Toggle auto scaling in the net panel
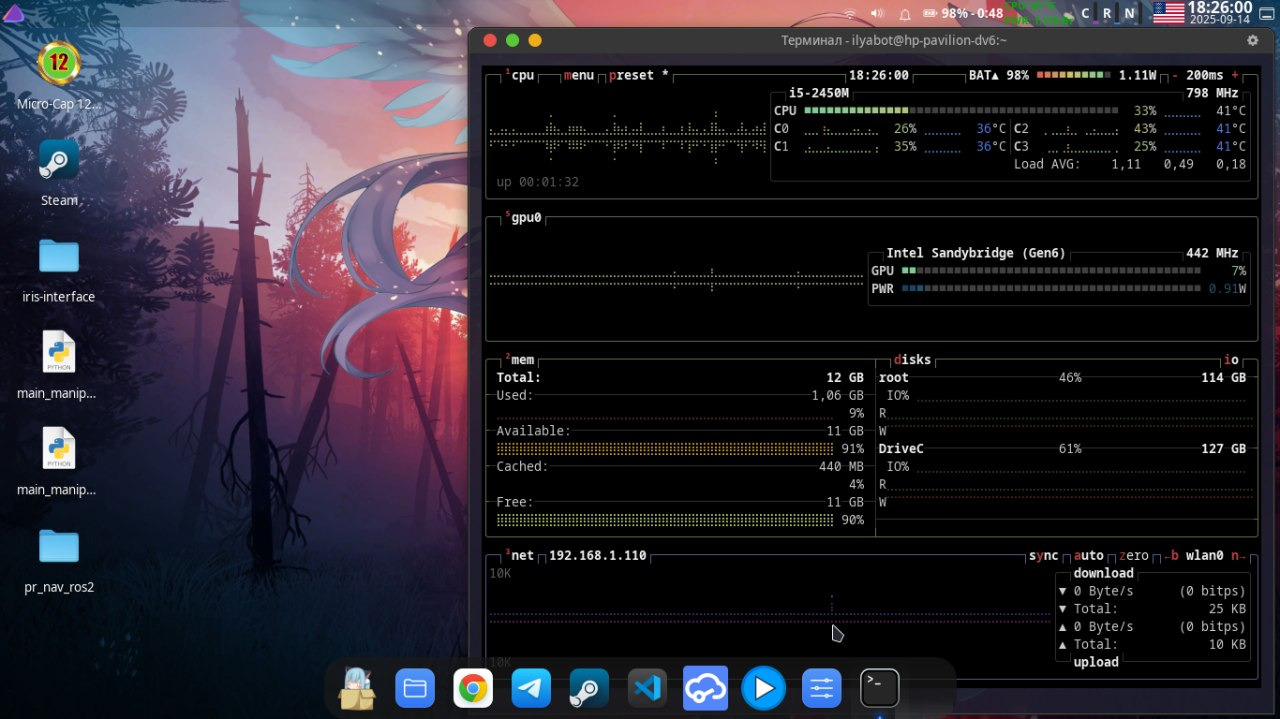 pyautogui.click(x=1088, y=556)
